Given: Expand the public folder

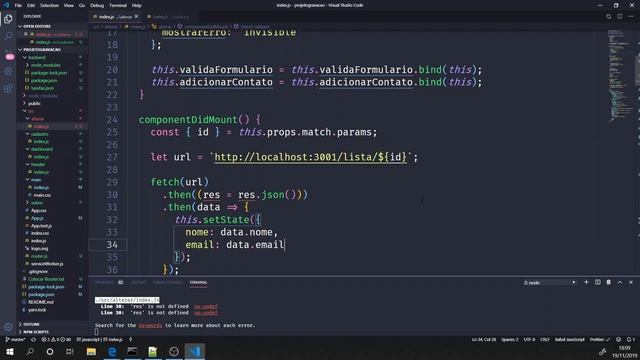Looking at the screenshot, I should (34, 104).
